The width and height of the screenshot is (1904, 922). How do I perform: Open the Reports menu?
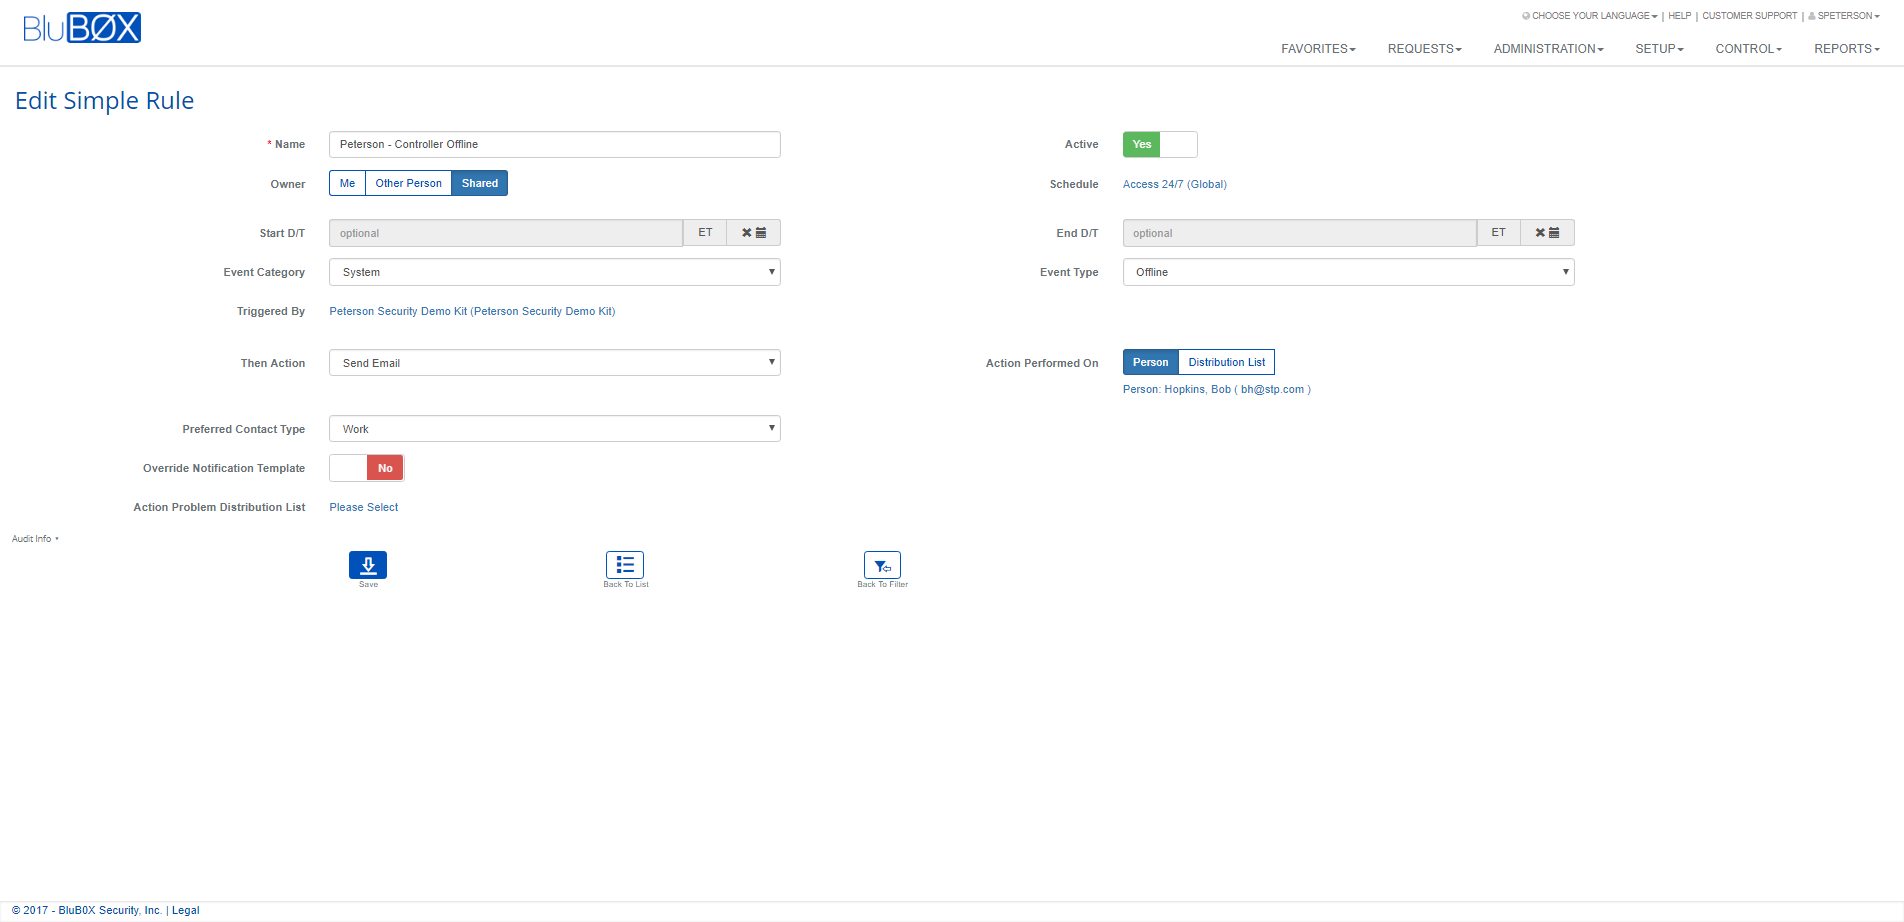pos(1846,49)
